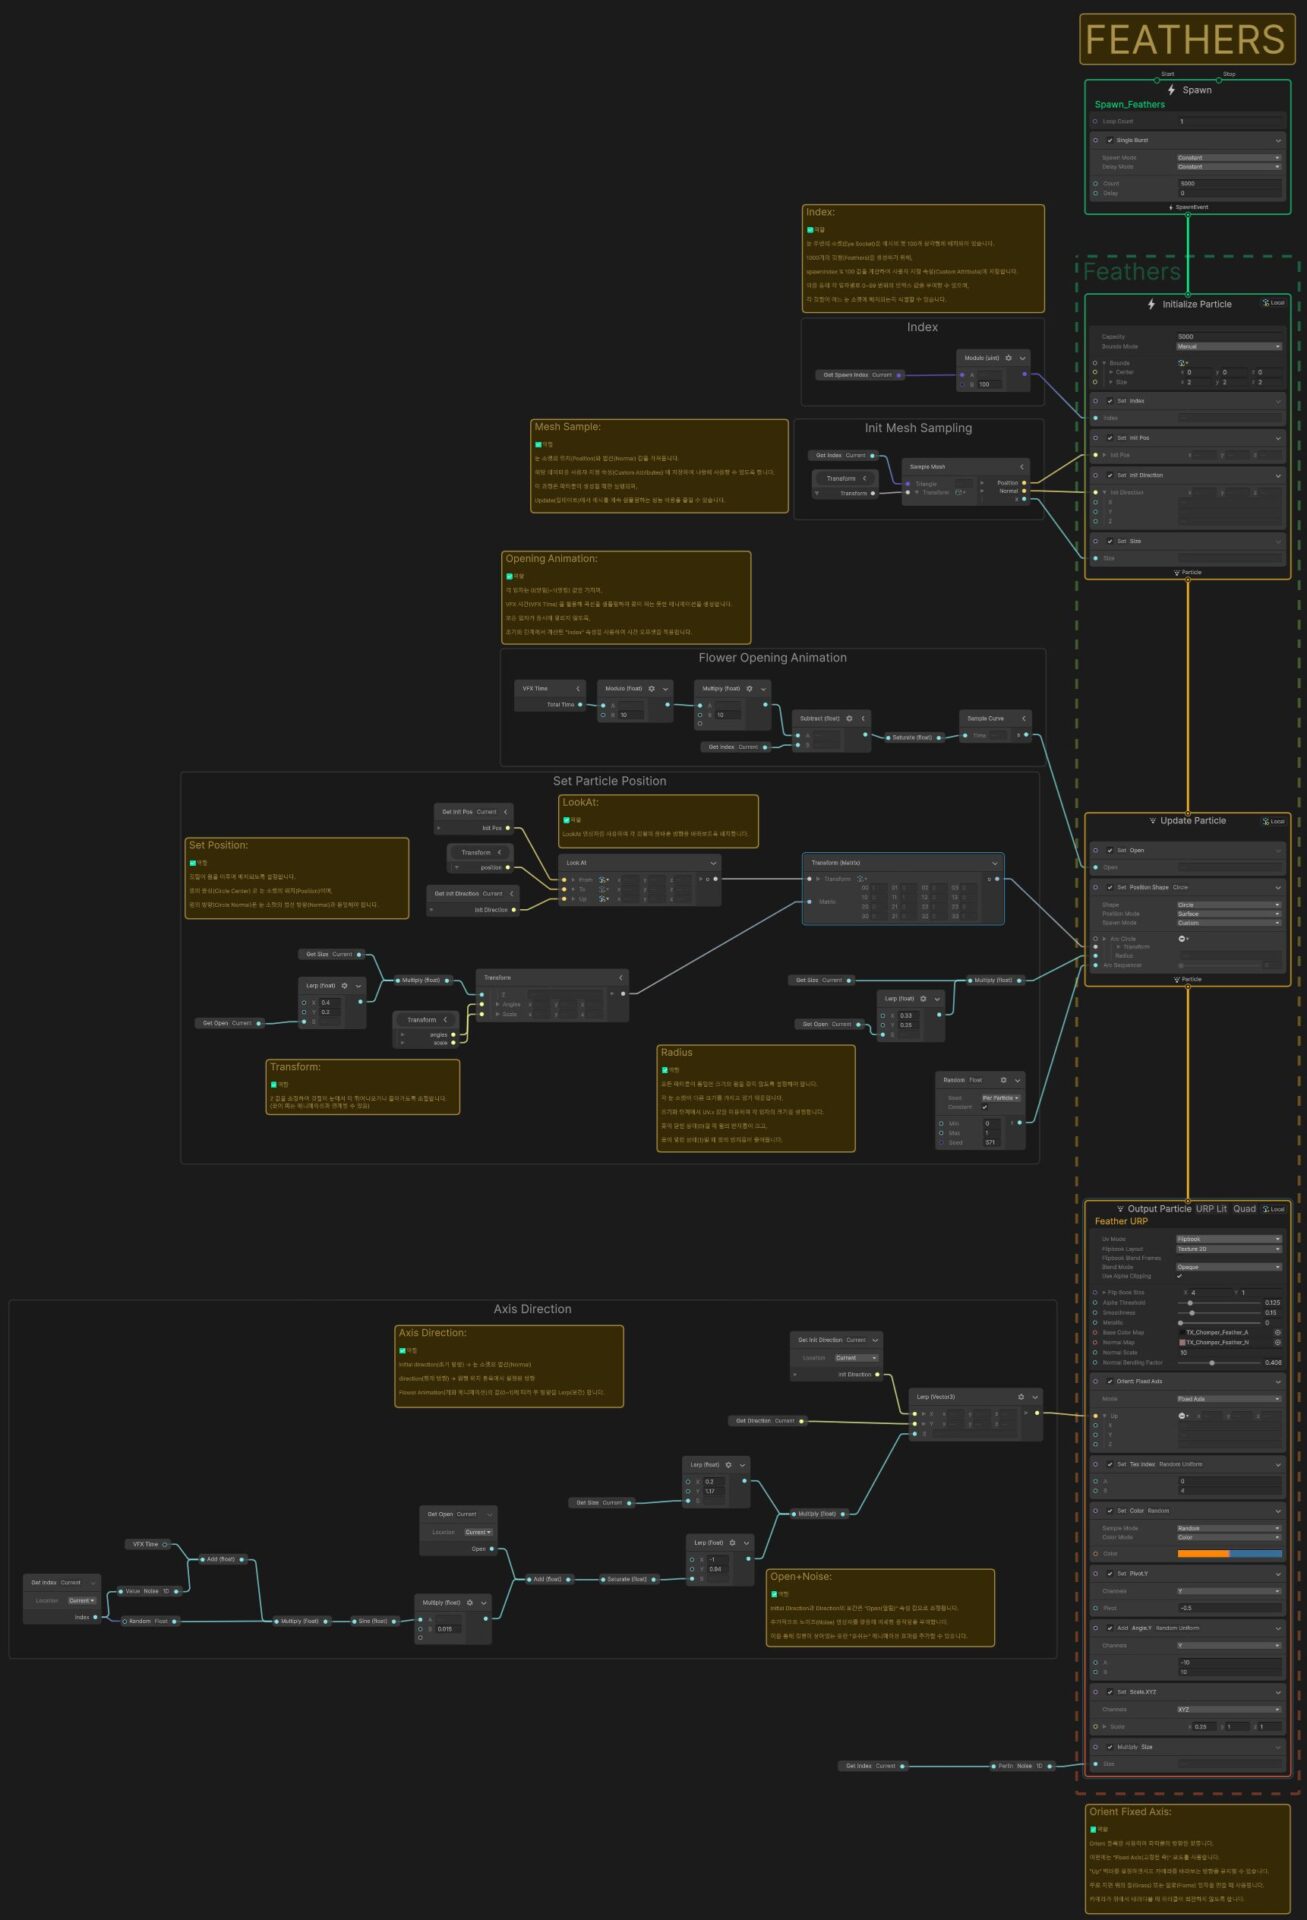Collapse the Set Init Direction block chevron
The image size is (1307, 1920).
[1278, 476]
